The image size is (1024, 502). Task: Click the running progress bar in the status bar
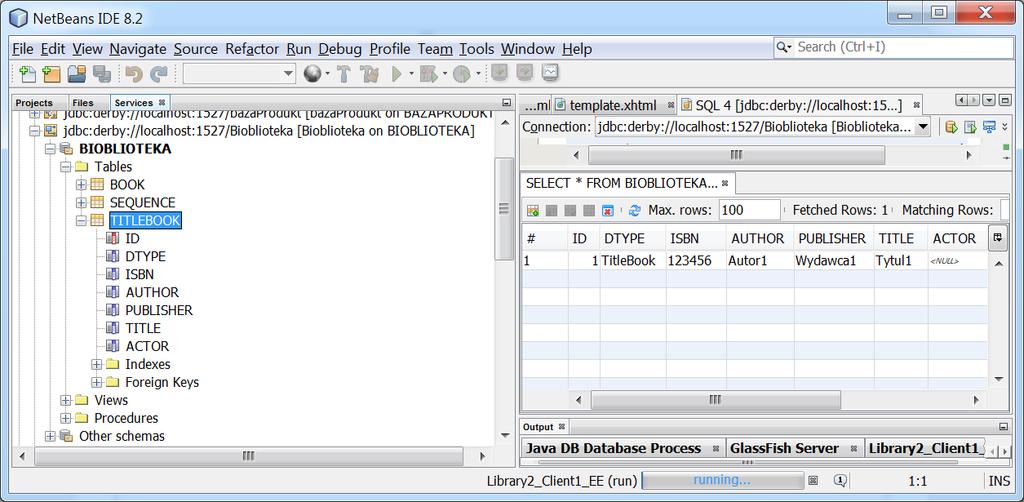click(x=722, y=480)
